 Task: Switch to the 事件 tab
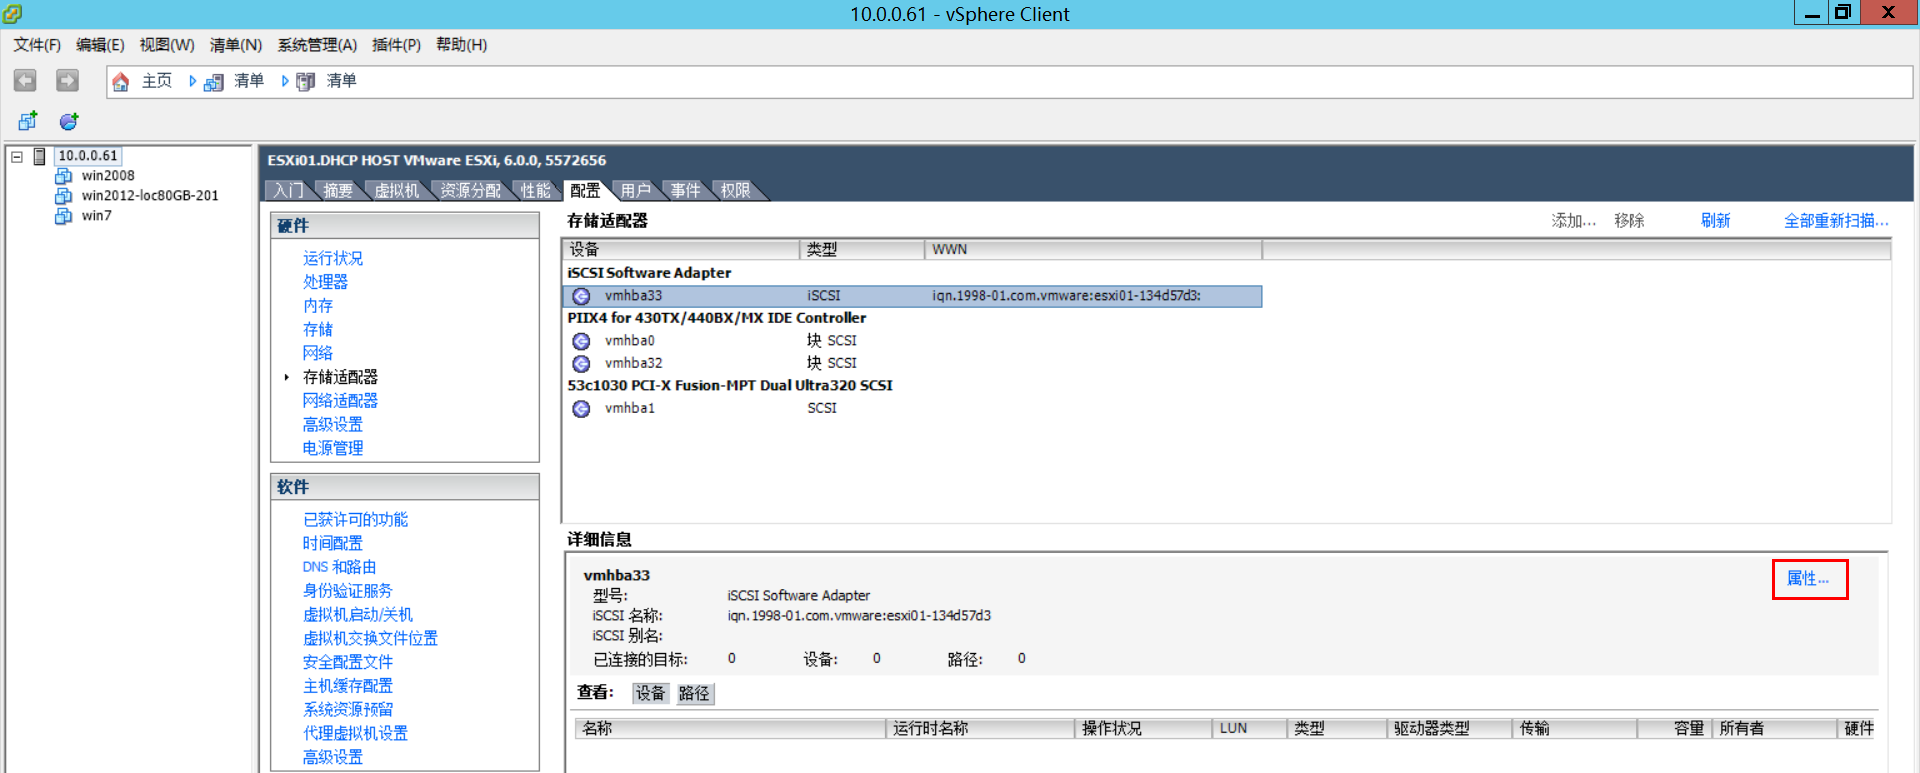pos(686,190)
